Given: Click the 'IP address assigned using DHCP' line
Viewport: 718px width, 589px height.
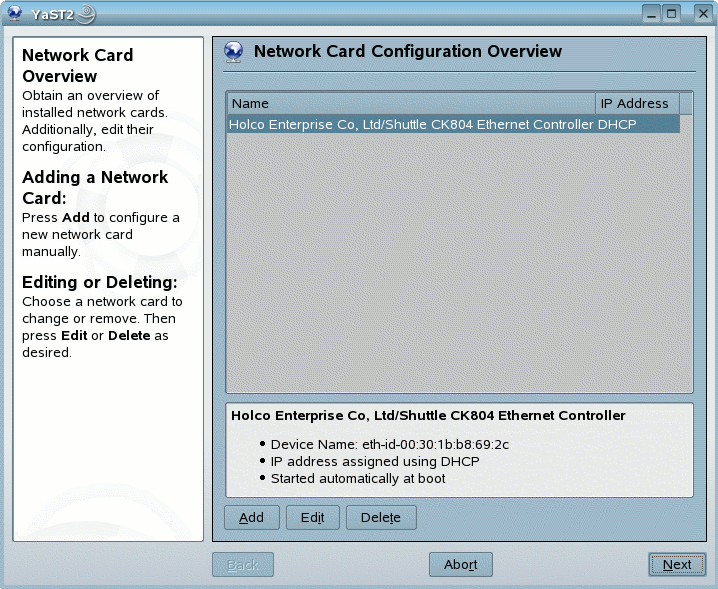Looking at the screenshot, I should 375,462.
